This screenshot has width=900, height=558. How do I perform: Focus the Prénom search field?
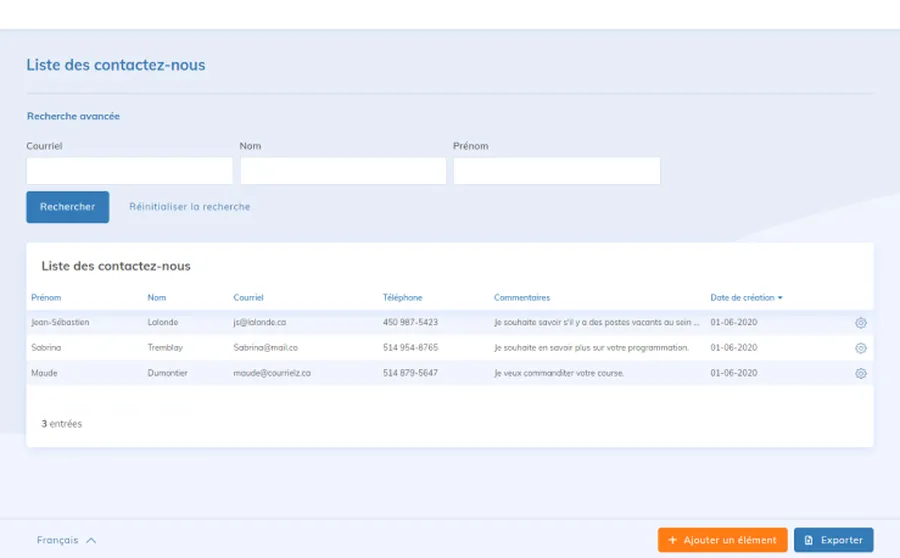pyautogui.click(x=556, y=171)
